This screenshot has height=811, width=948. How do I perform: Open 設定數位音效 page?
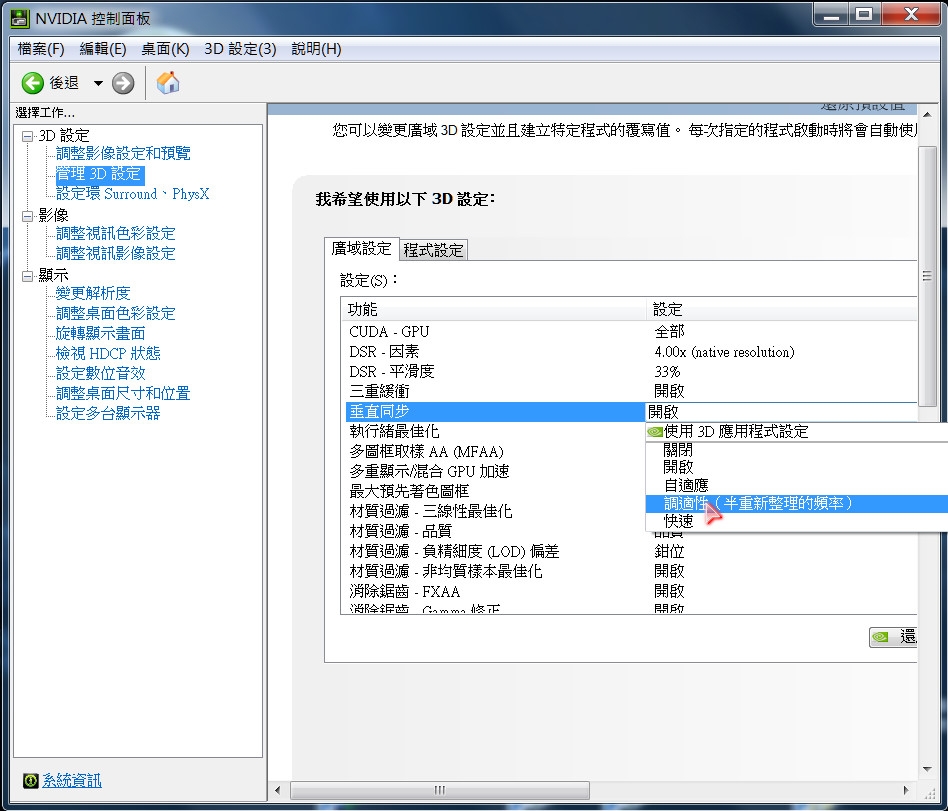click(x=100, y=373)
